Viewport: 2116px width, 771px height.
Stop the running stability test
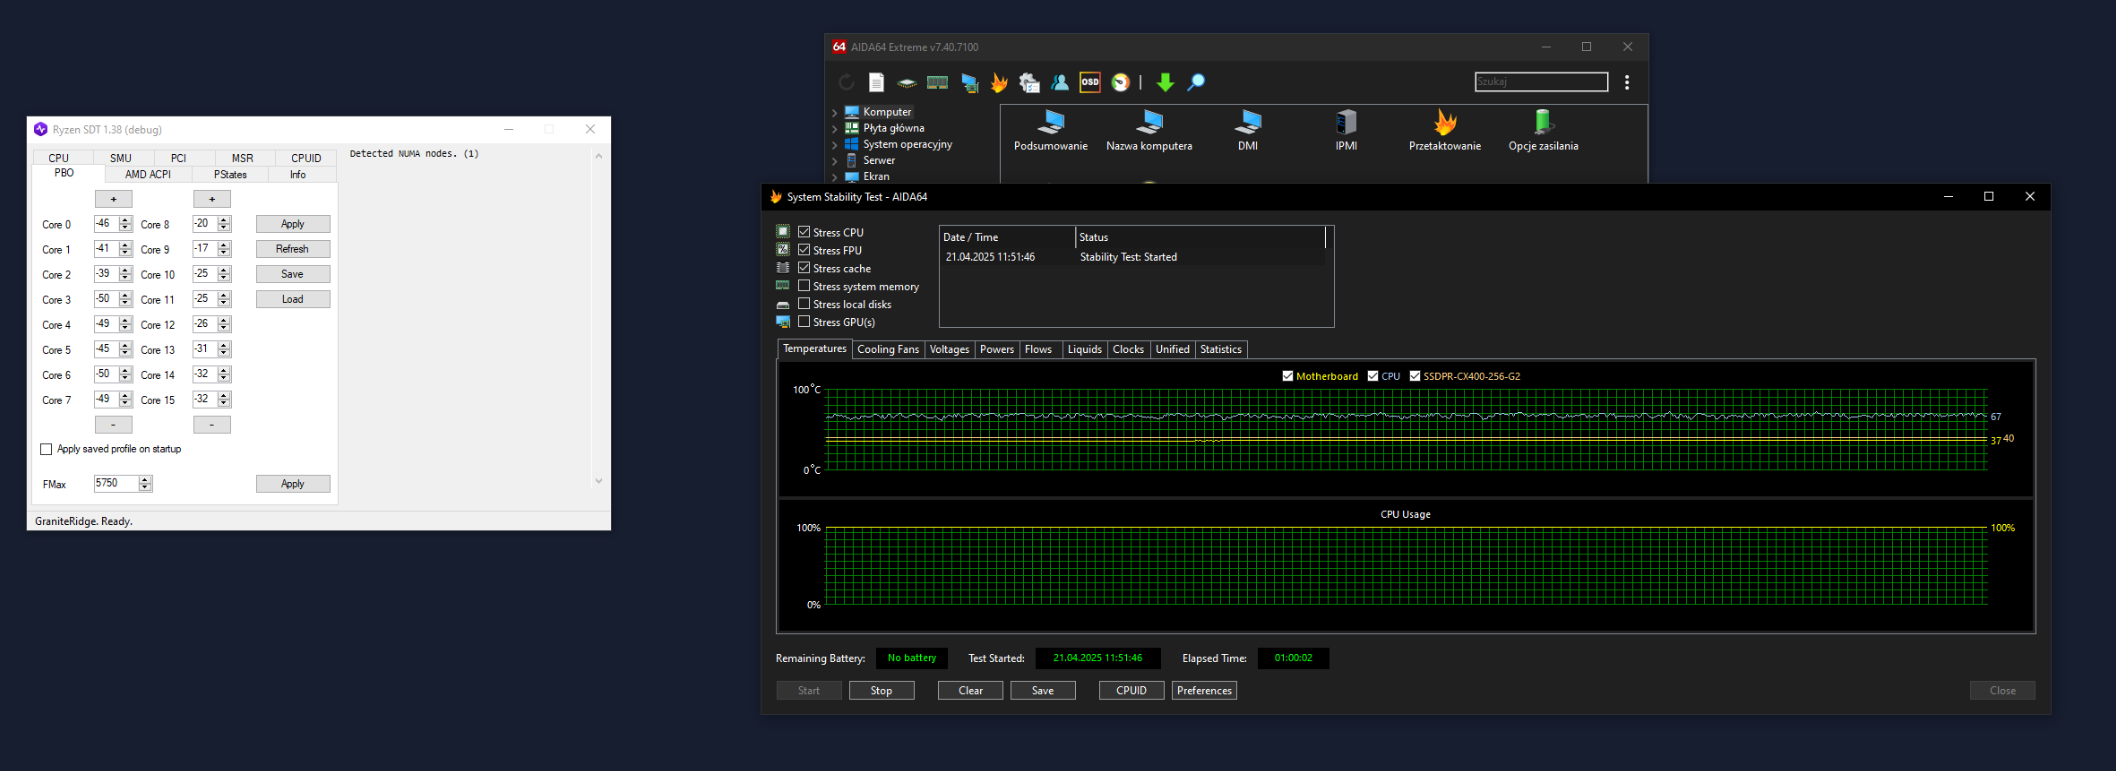coord(881,691)
